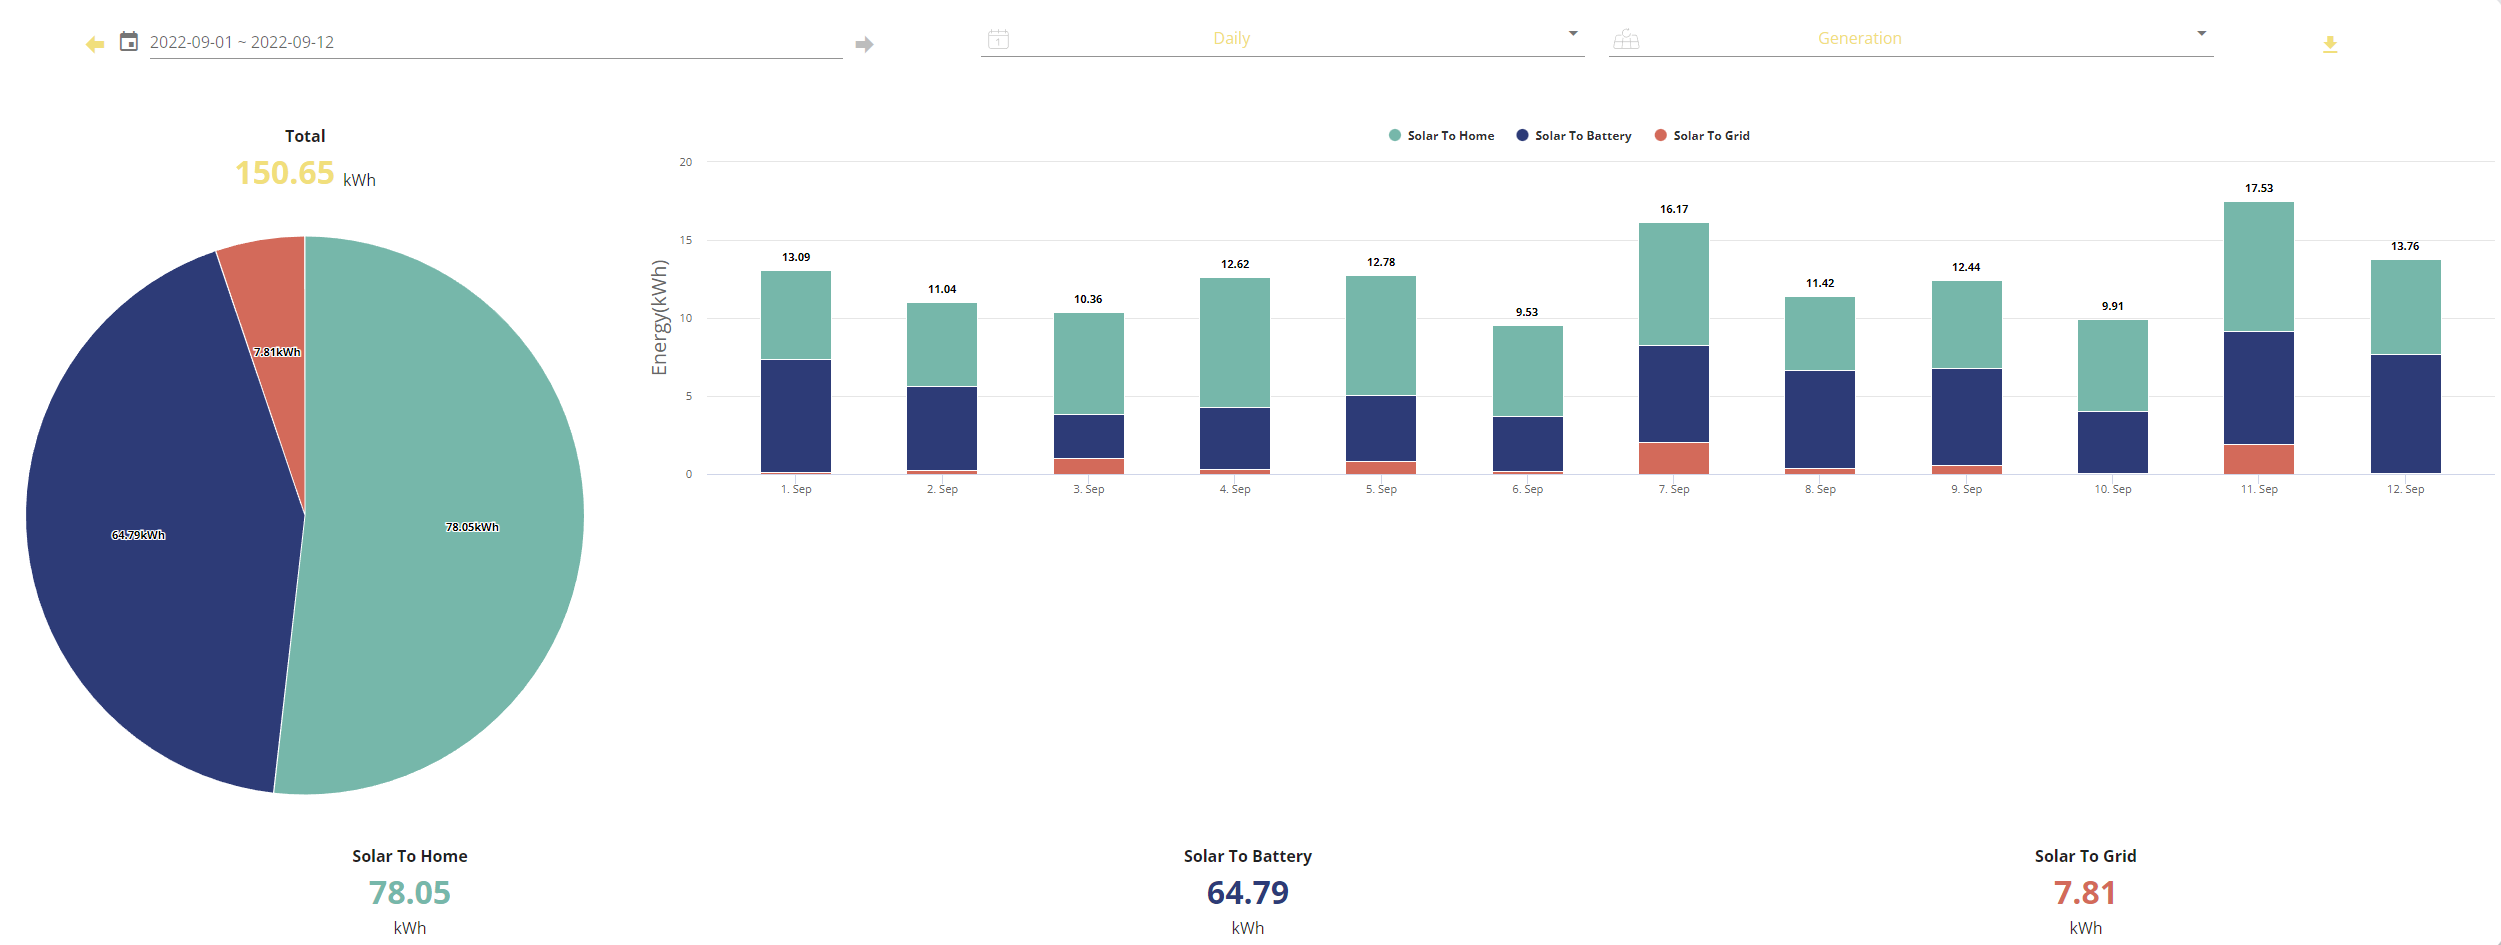Toggle Solar To Battery legend series
This screenshot has height=945, width=2501.
click(x=1574, y=135)
